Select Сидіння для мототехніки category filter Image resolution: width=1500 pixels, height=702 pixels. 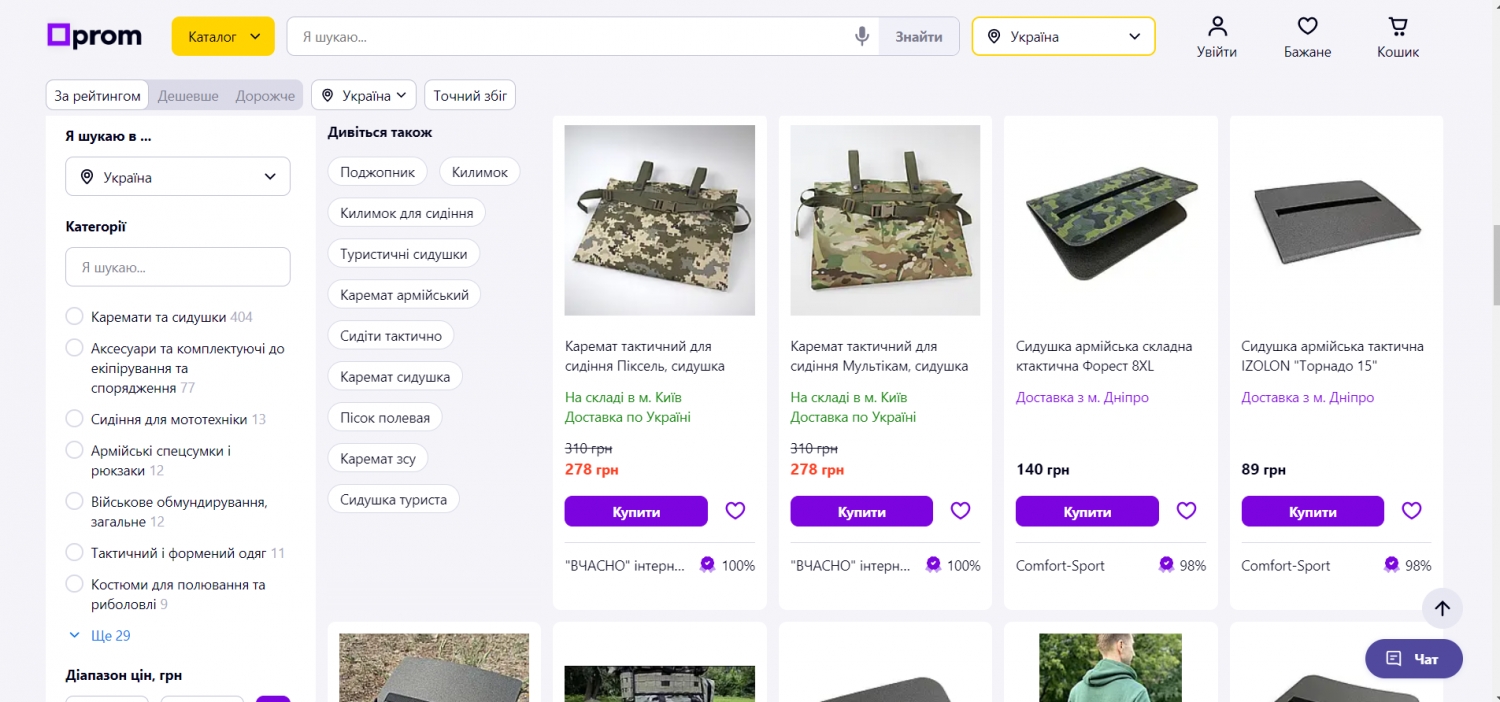coord(74,419)
